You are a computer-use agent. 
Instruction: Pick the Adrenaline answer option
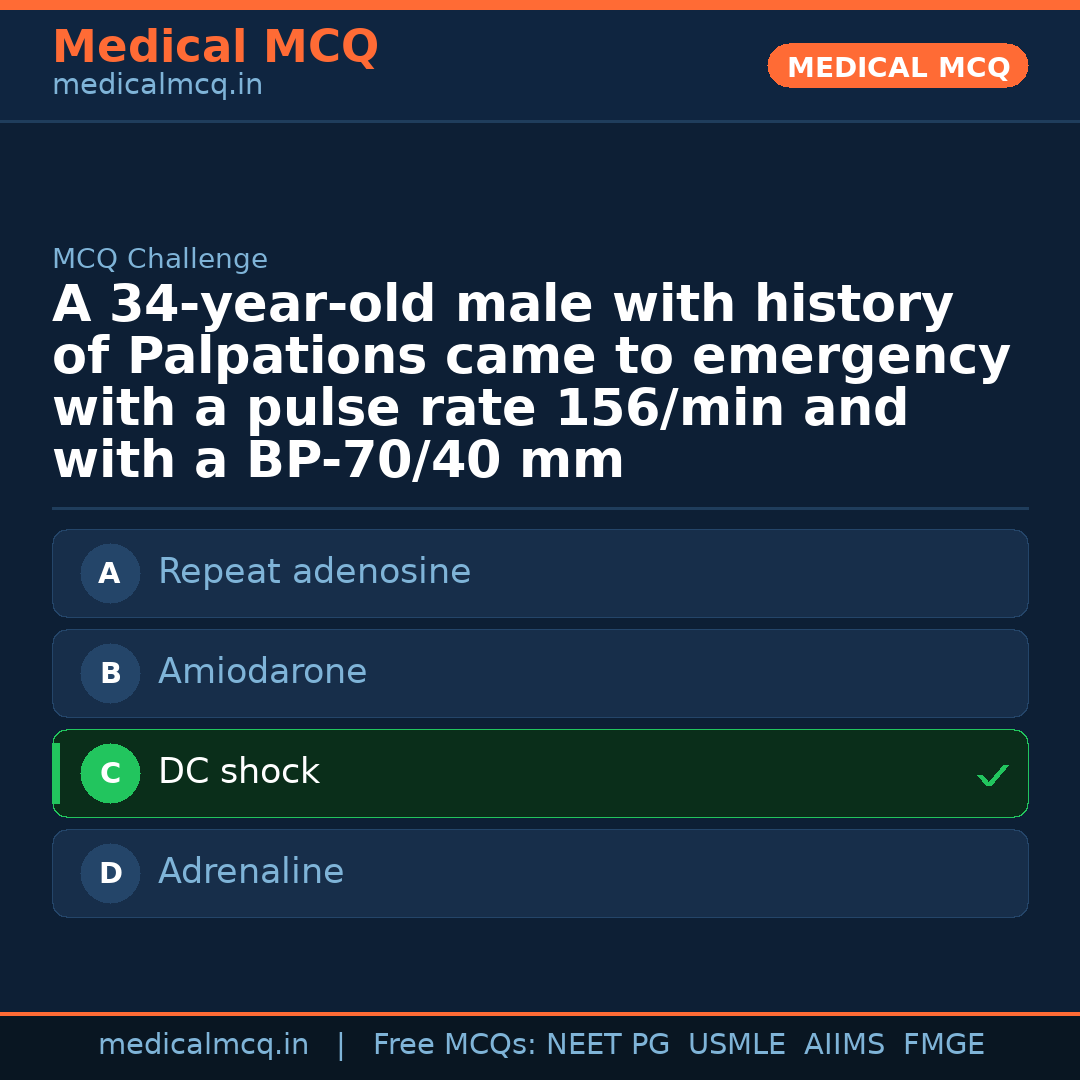pyautogui.click(x=251, y=873)
